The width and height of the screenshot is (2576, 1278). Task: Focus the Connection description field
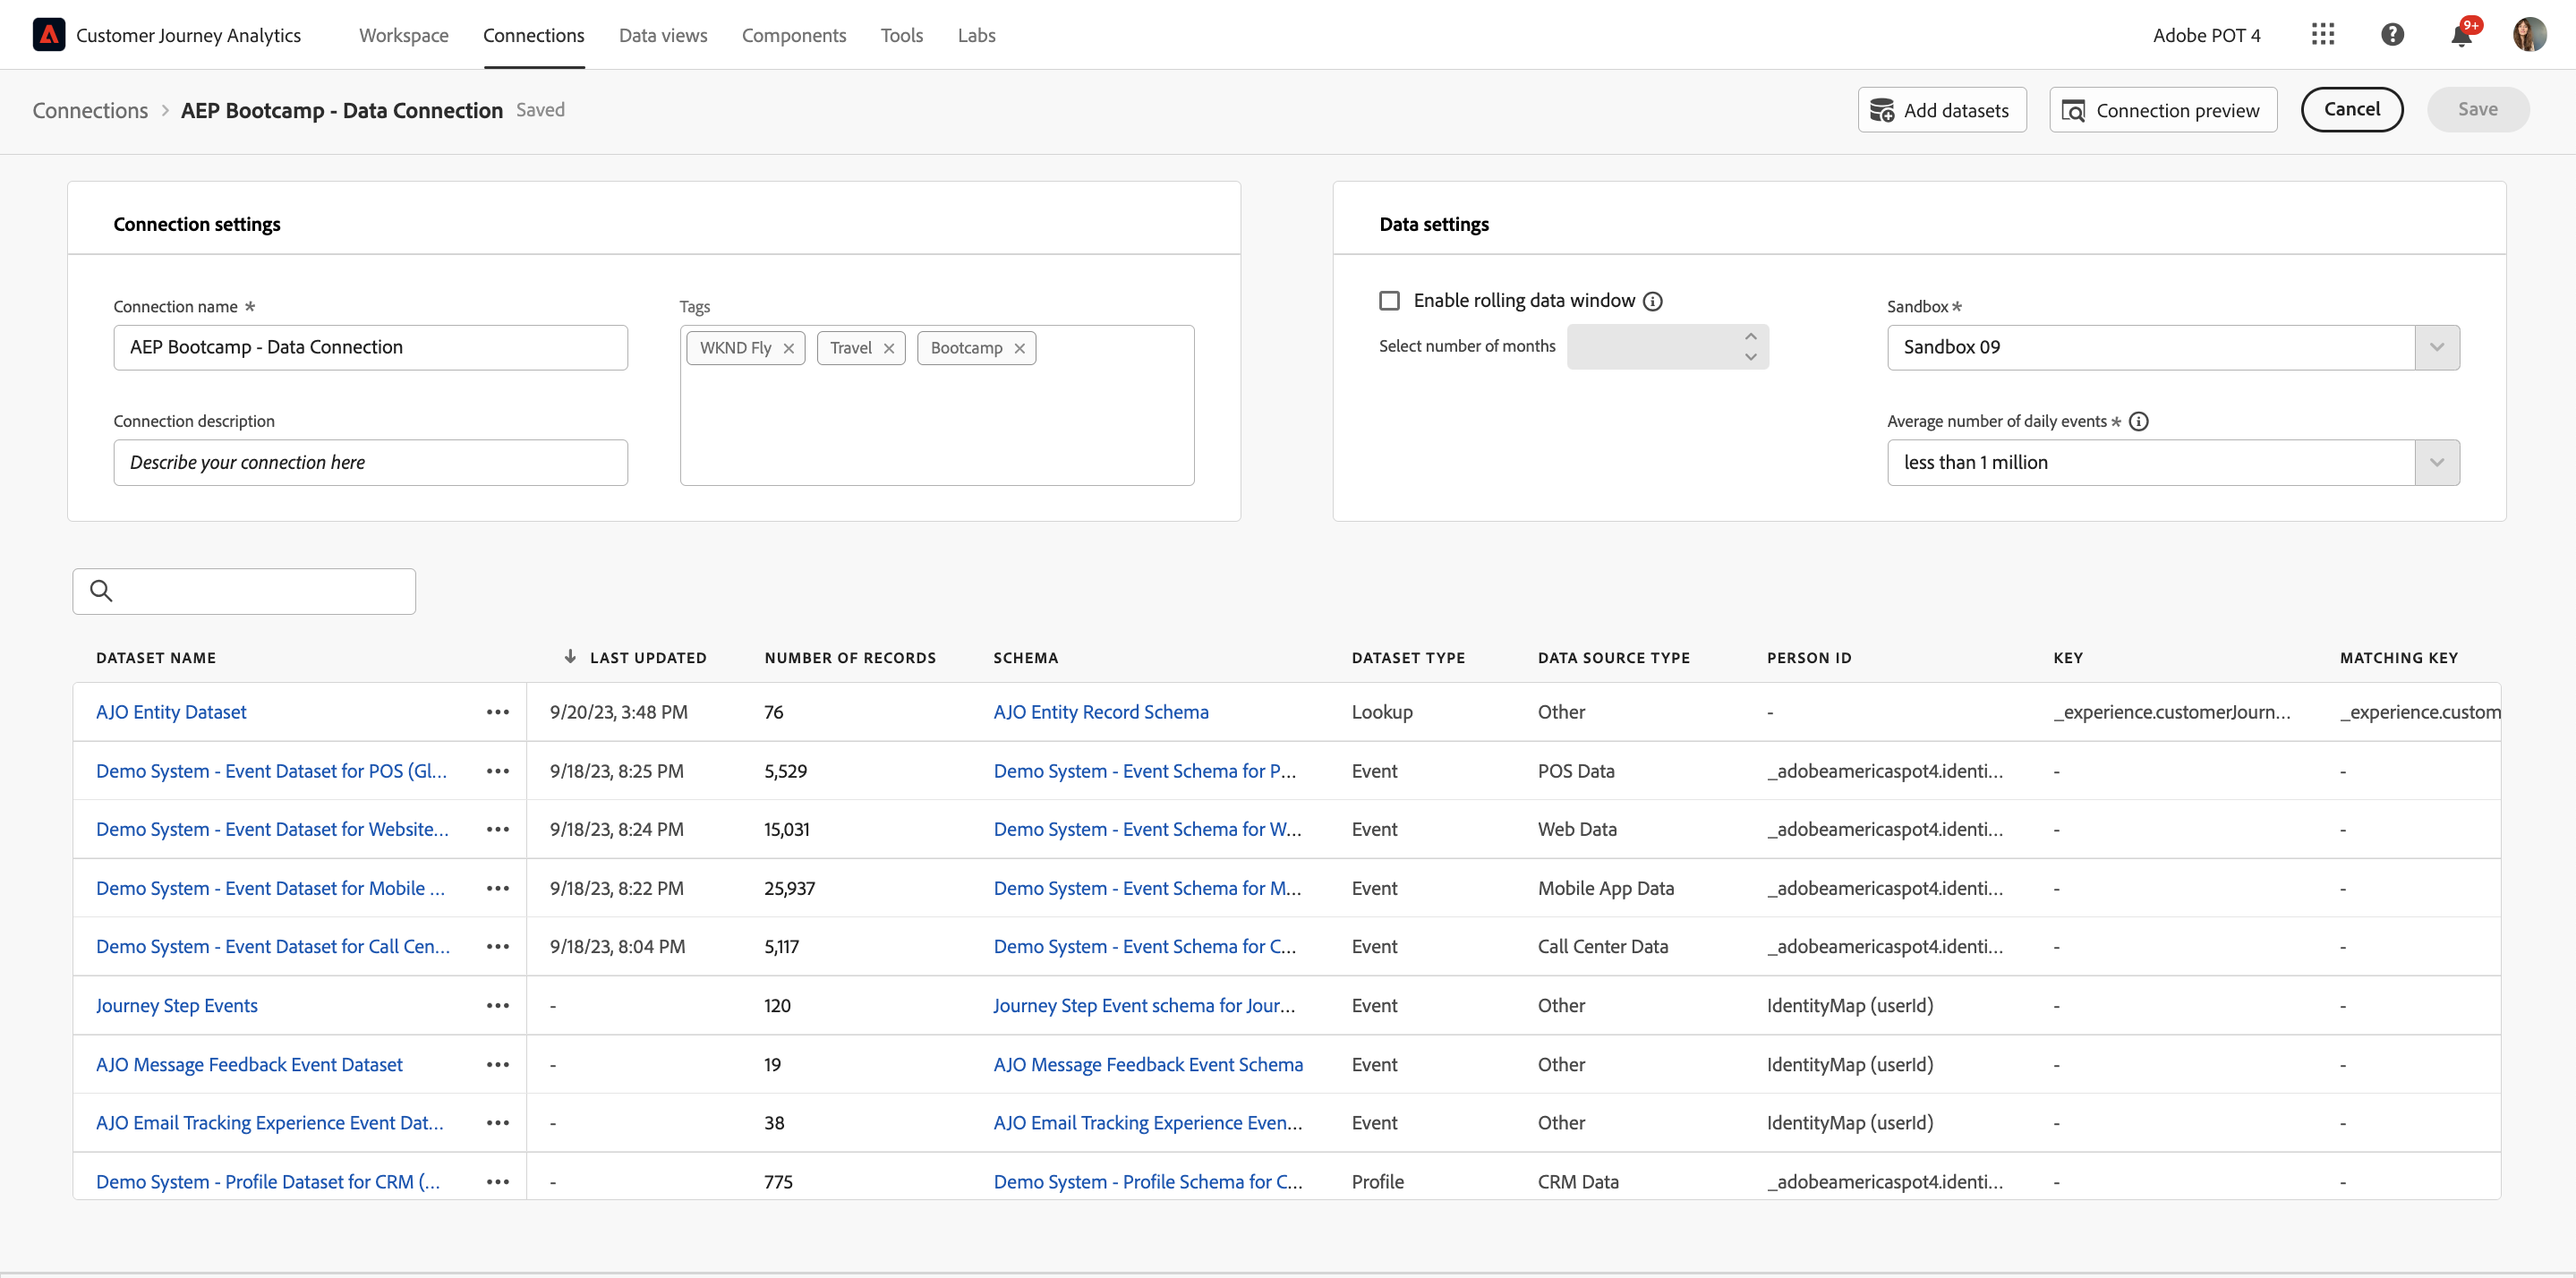coord(371,462)
